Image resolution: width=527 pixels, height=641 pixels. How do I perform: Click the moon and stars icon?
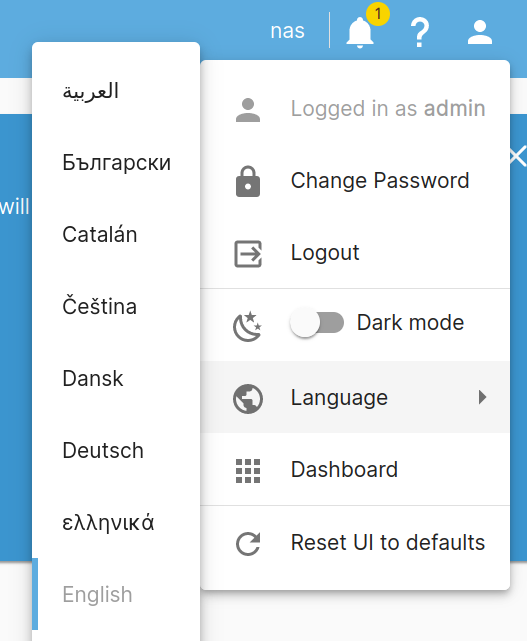tap(247, 326)
